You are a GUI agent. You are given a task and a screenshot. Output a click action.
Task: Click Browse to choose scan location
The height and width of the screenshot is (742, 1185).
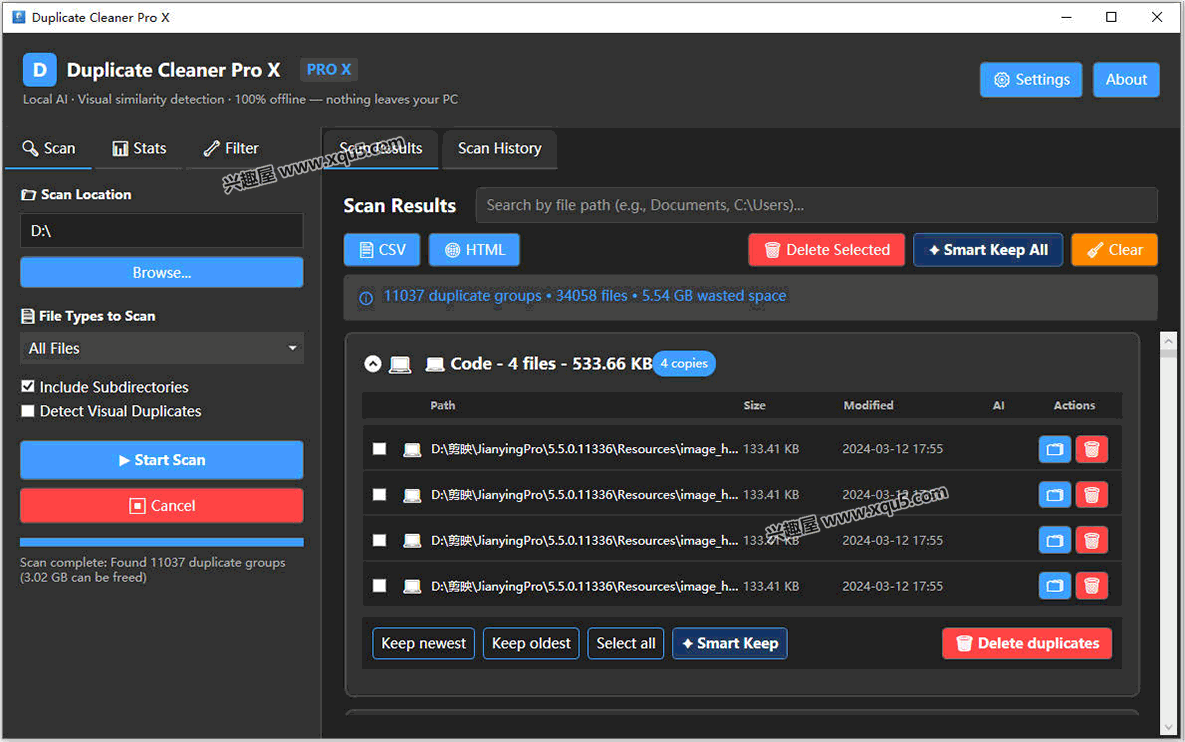click(162, 272)
